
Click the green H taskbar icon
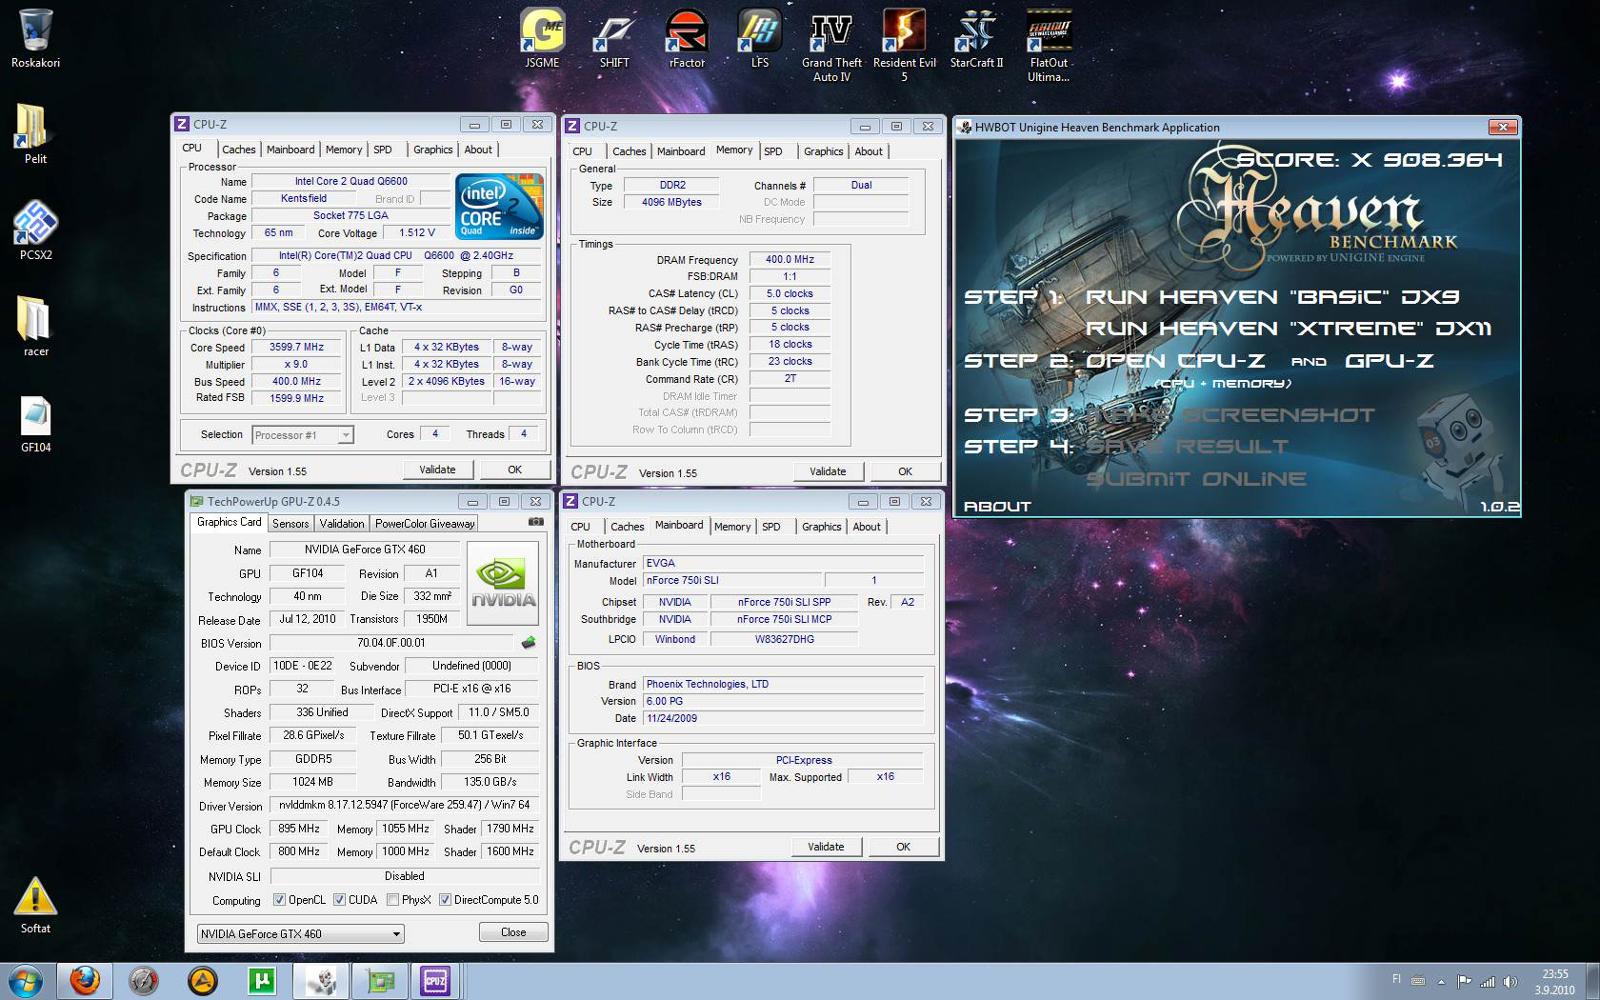[261, 981]
